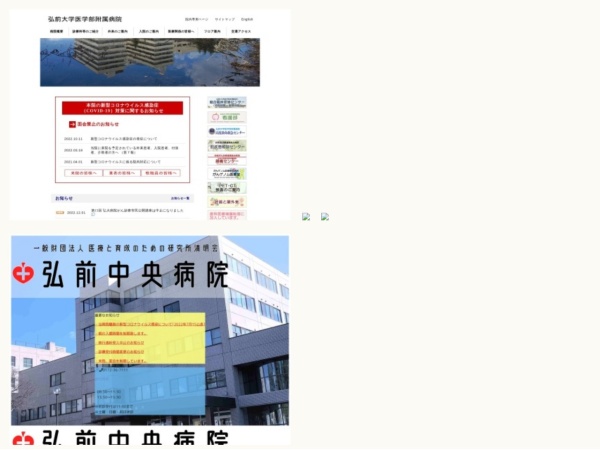Click the second broken image icon right of the top thumbnail
Viewport: 600px width, 450px height.
click(x=325, y=217)
